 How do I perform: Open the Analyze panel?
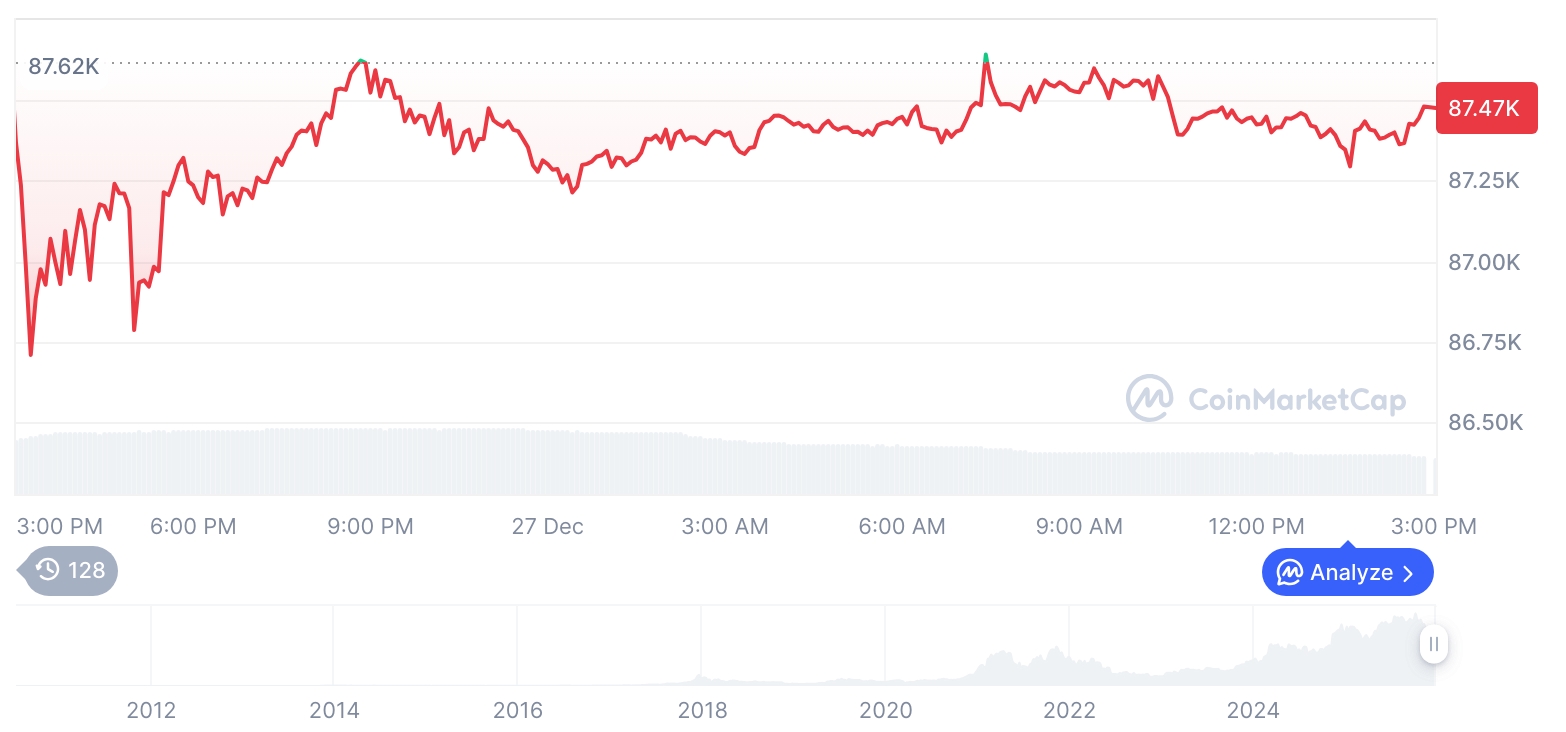(1347, 573)
